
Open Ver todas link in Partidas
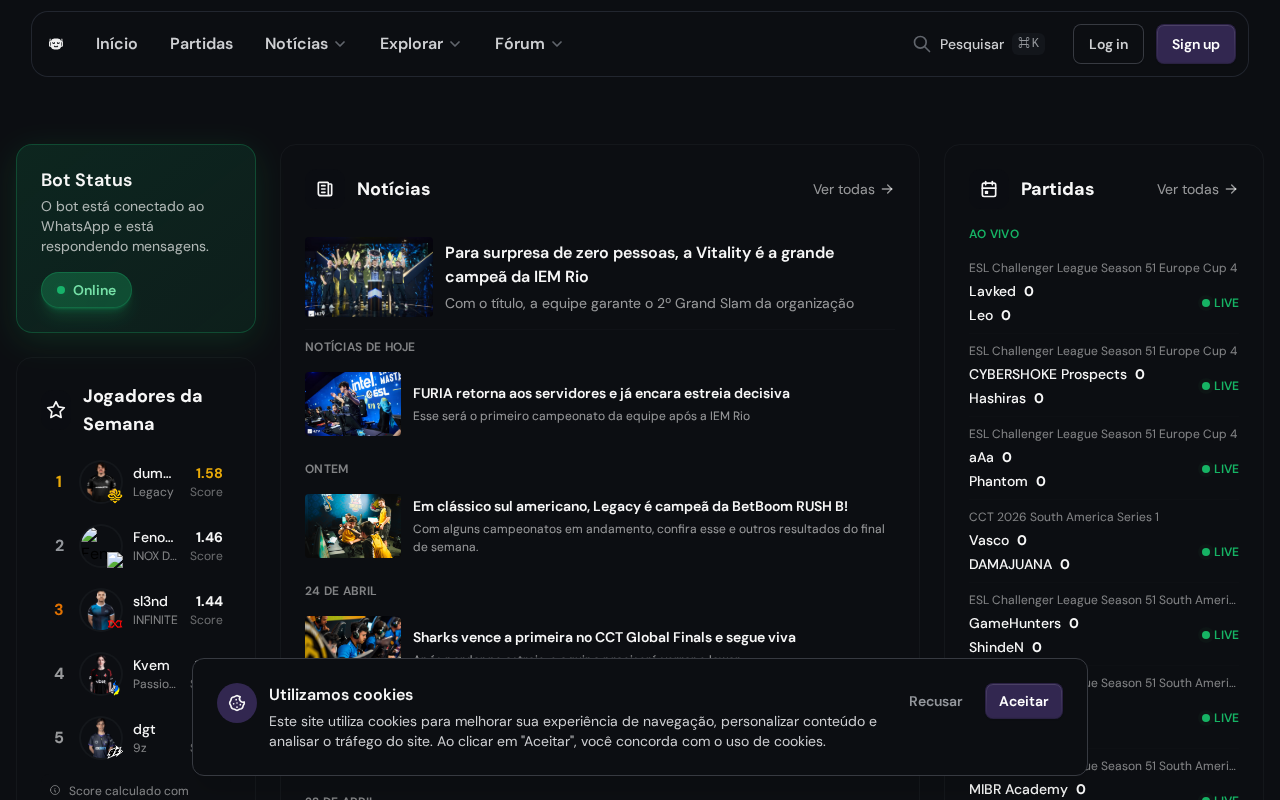point(1197,189)
